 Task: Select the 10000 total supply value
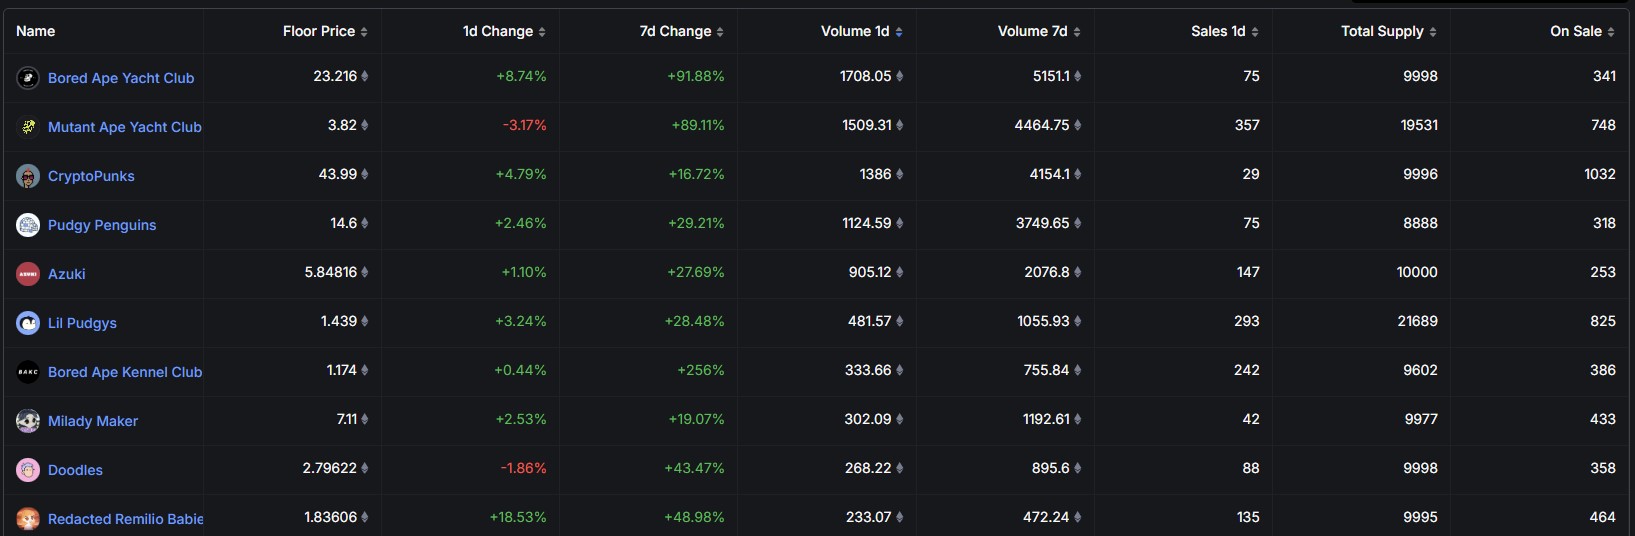[1417, 272]
